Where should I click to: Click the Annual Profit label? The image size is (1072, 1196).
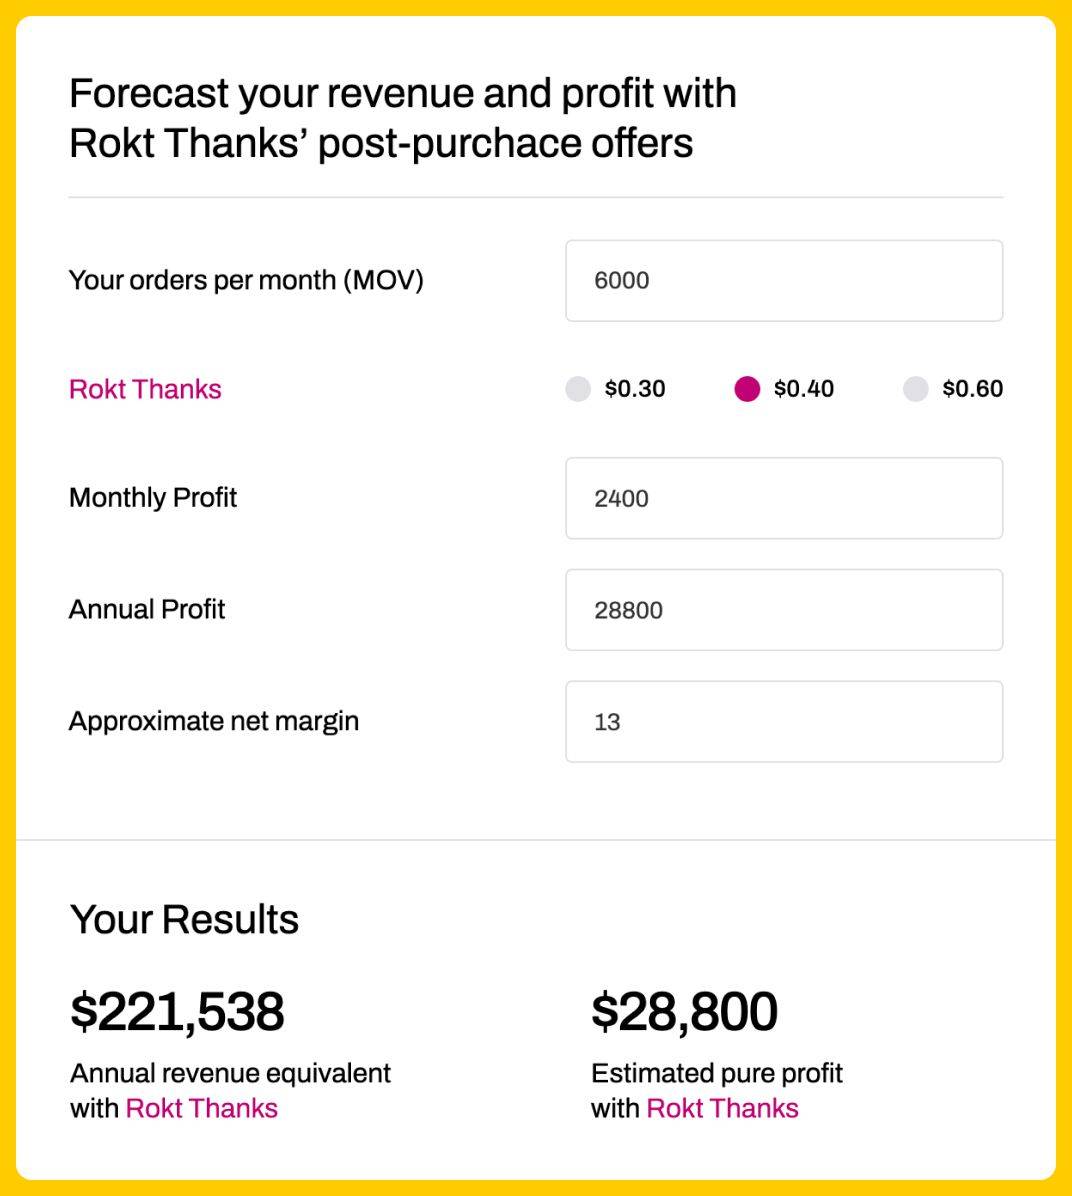pos(147,609)
